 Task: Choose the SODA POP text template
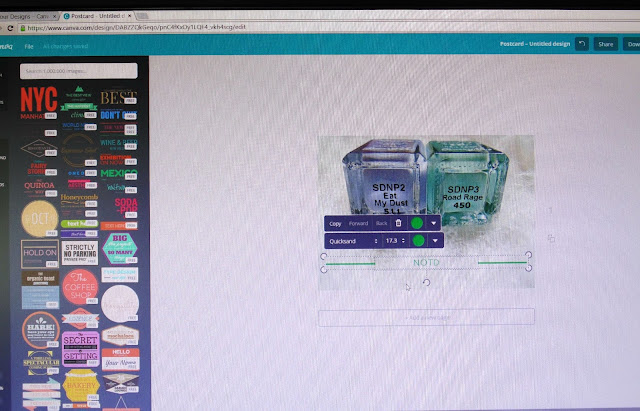125,207
